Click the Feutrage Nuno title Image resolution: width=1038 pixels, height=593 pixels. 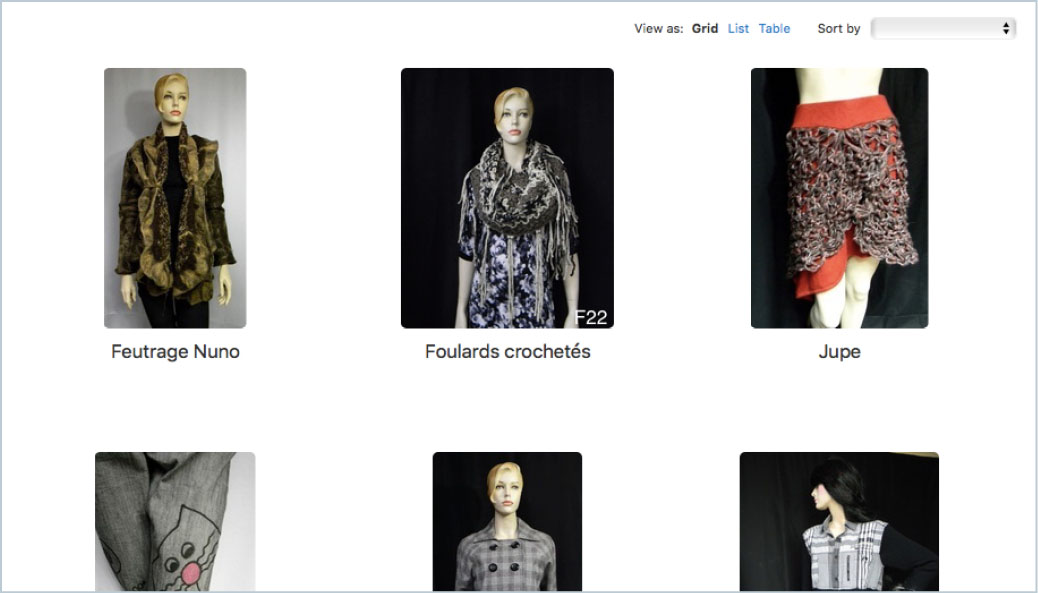tap(175, 351)
